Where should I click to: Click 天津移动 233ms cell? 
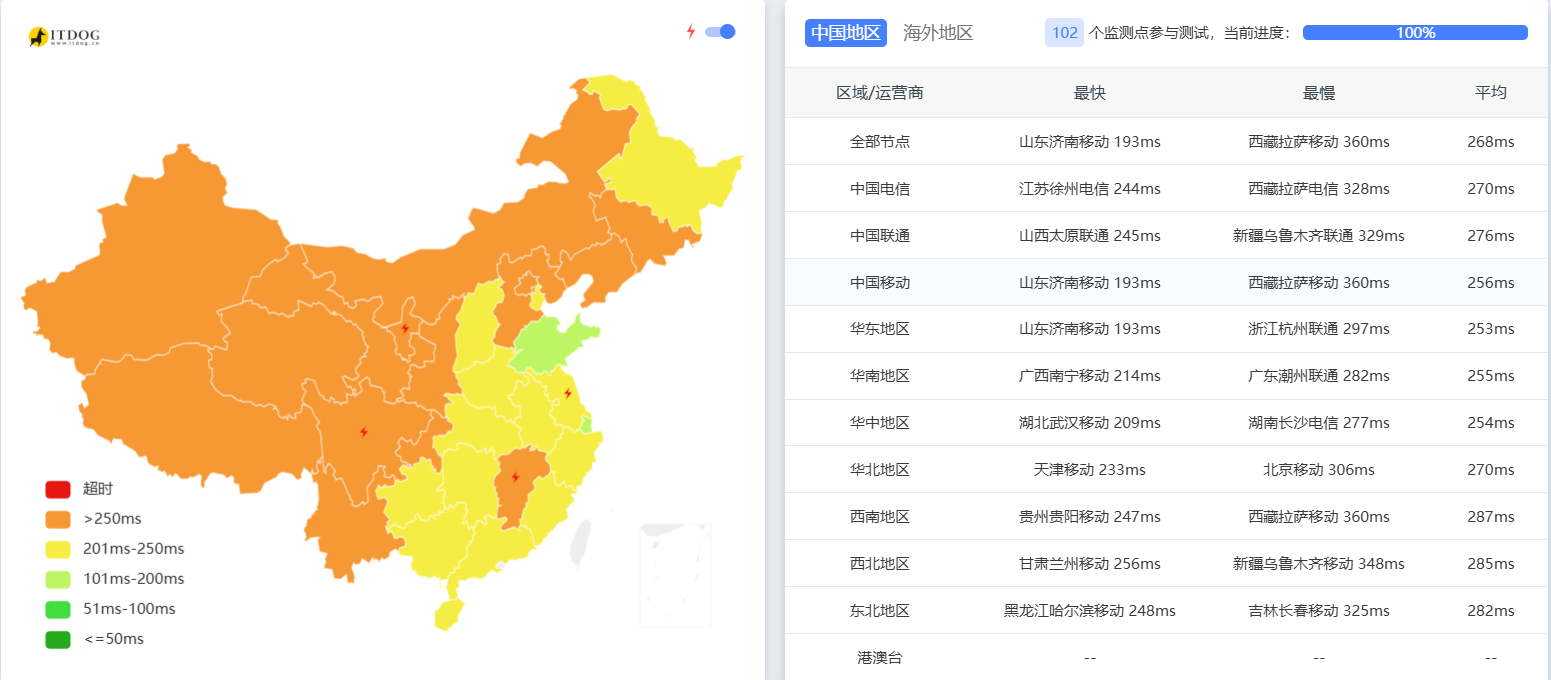pos(1090,470)
